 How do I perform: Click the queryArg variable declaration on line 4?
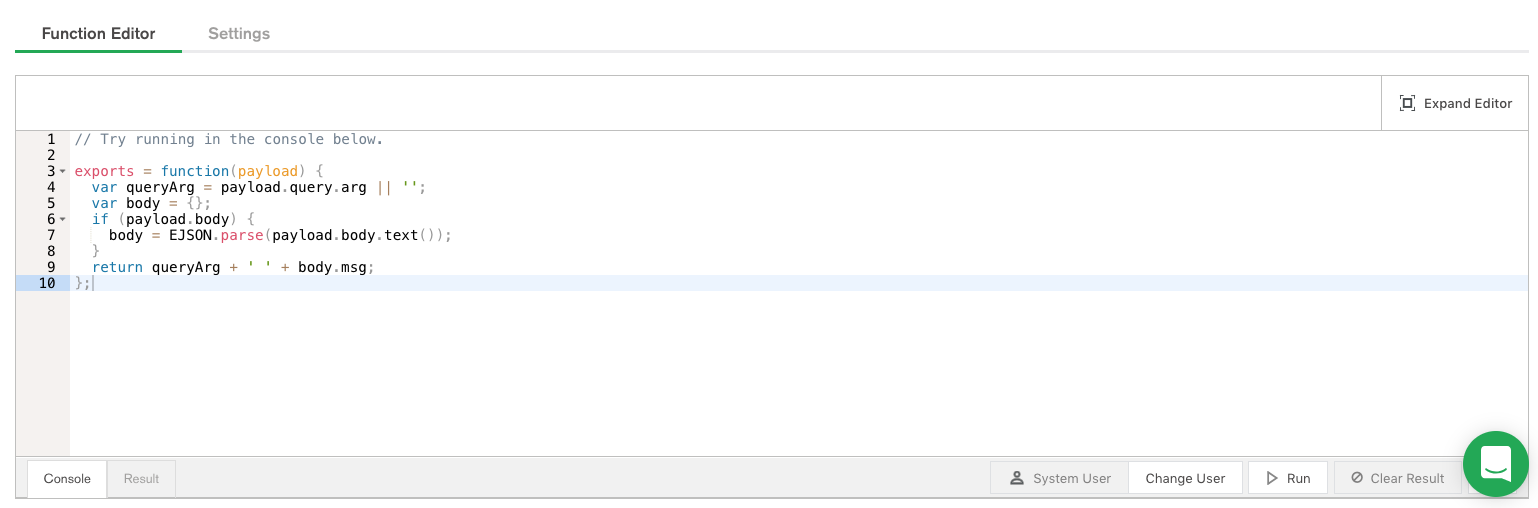(160, 187)
